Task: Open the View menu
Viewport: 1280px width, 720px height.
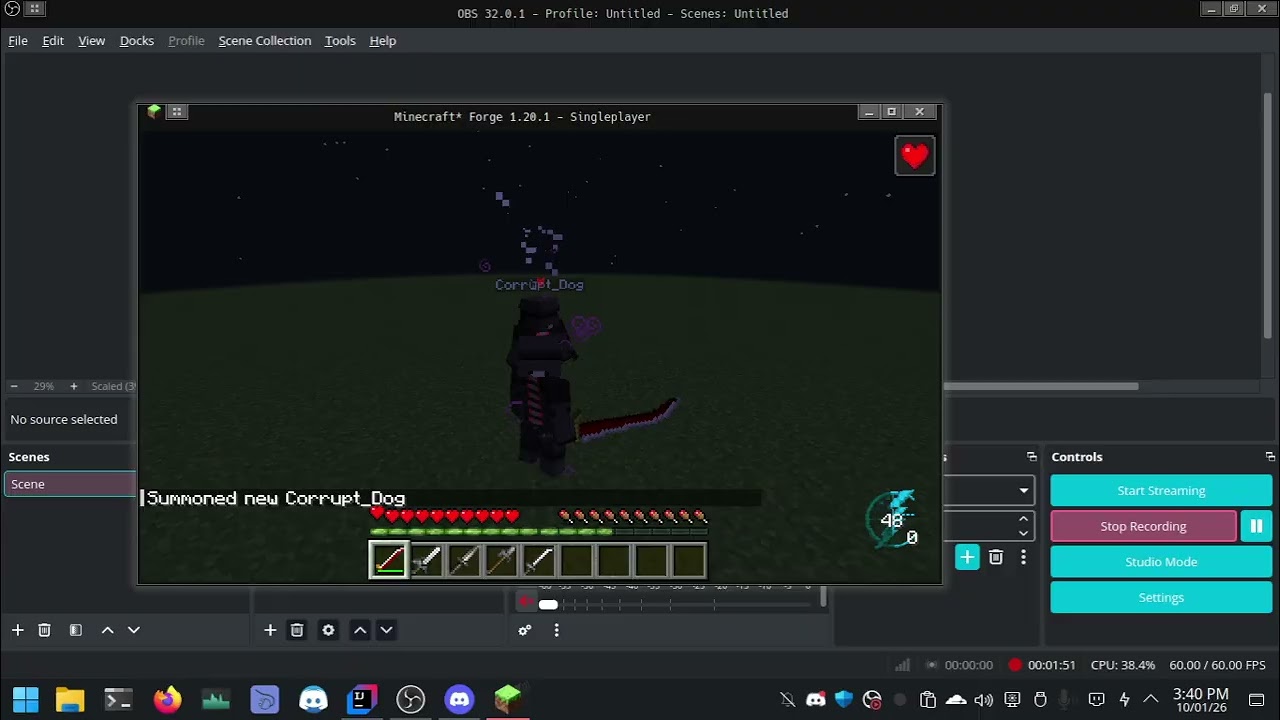Action: [x=91, y=41]
